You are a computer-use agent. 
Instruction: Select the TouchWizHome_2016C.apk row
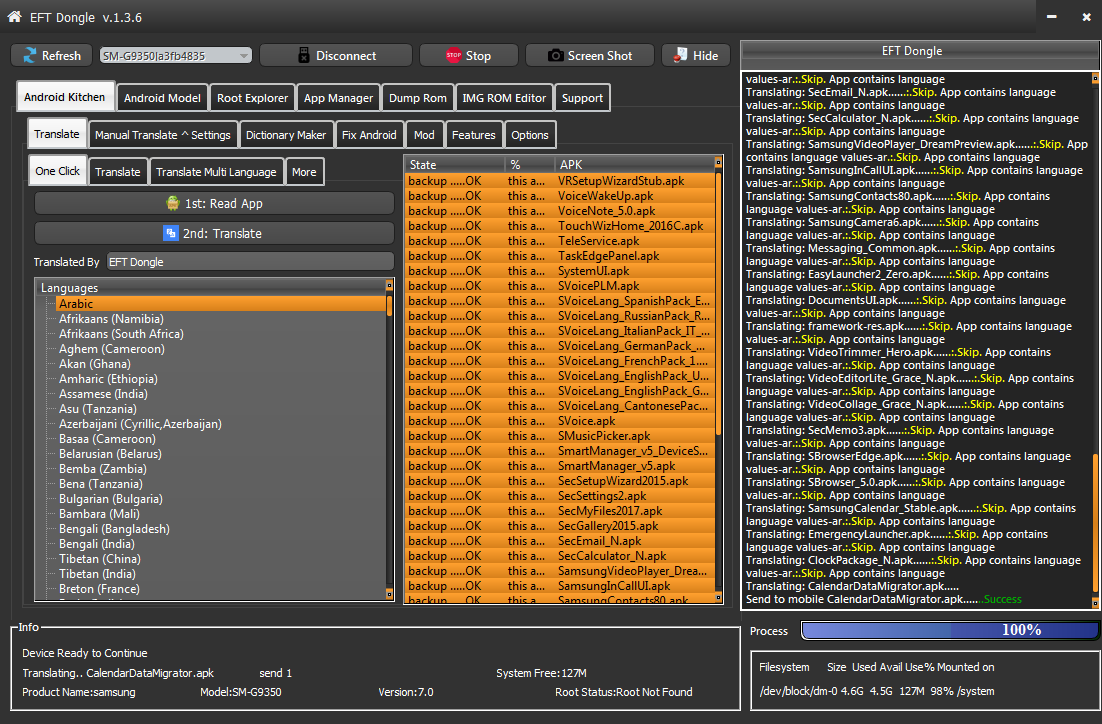pos(560,226)
